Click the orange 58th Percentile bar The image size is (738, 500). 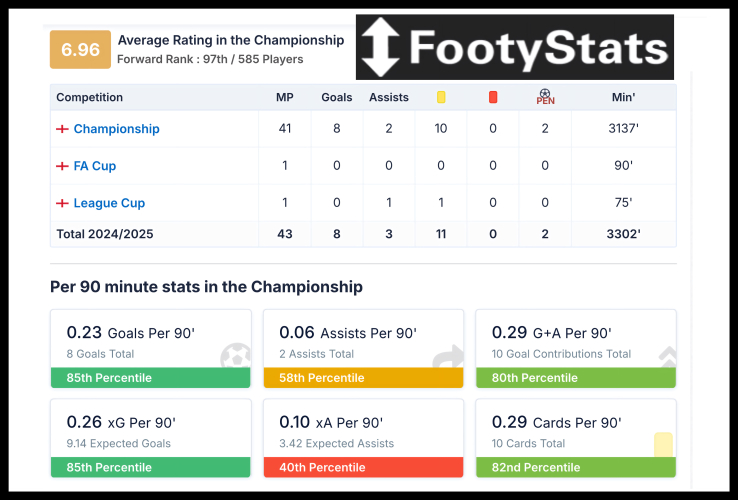pos(363,378)
